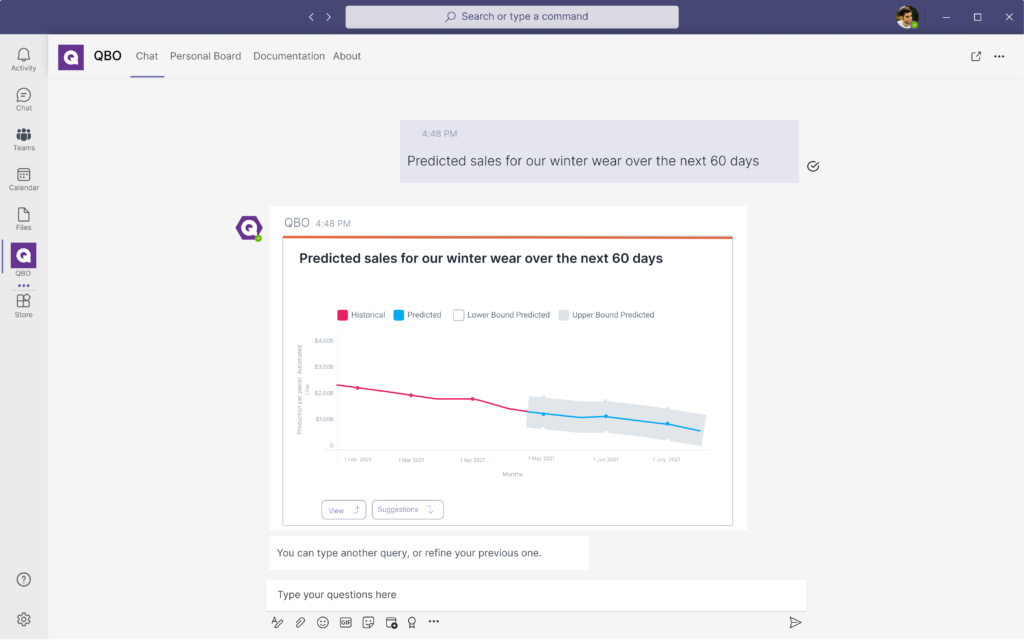Insert a GIF using the GIF icon
This screenshot has height=640, width=1024.
pyautogui.click(x=346, y=622)
